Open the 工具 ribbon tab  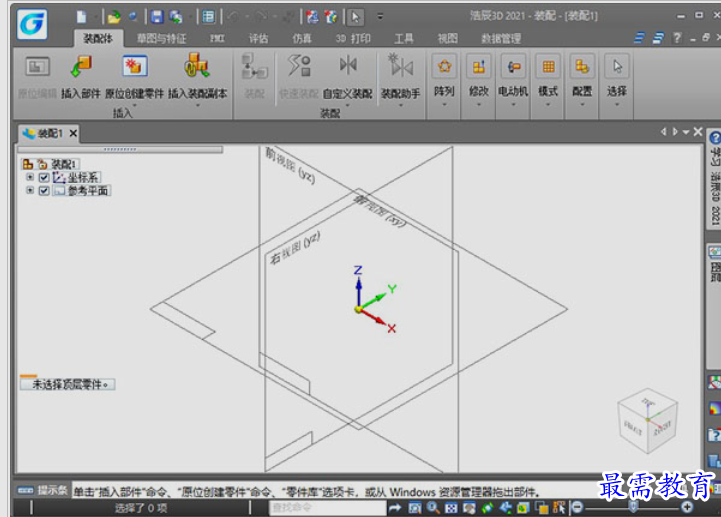click(404, 39)
